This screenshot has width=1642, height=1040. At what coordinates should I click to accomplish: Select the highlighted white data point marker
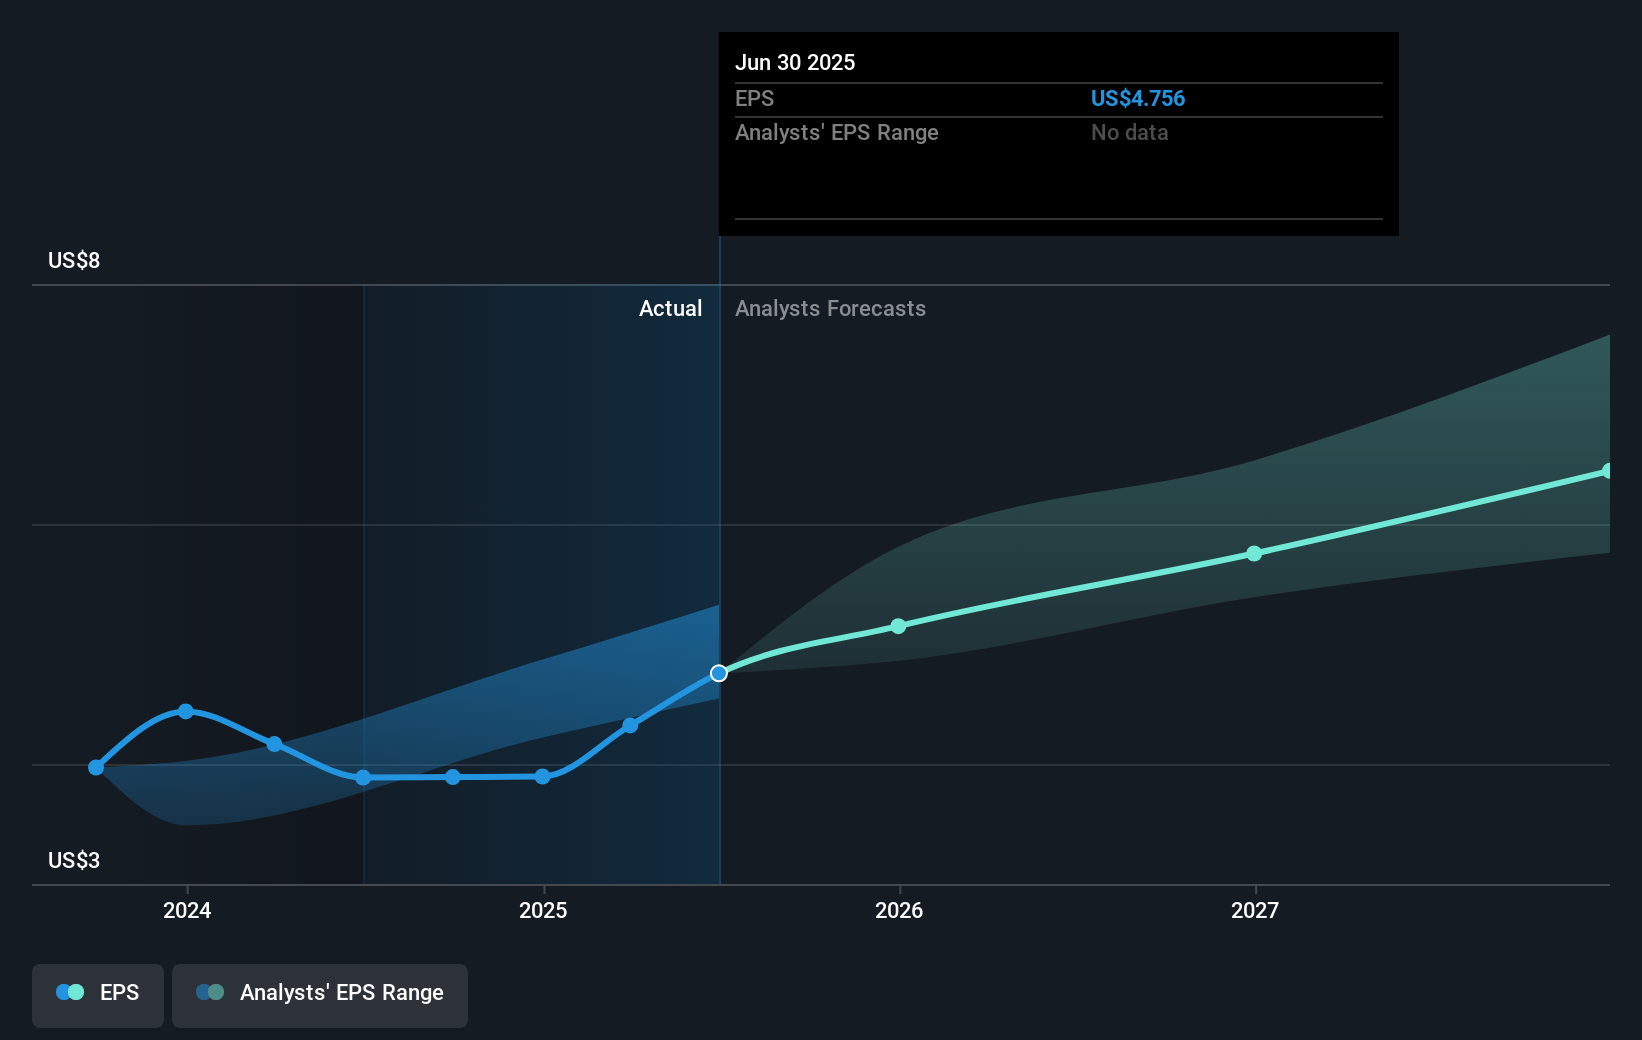(718, 673)
